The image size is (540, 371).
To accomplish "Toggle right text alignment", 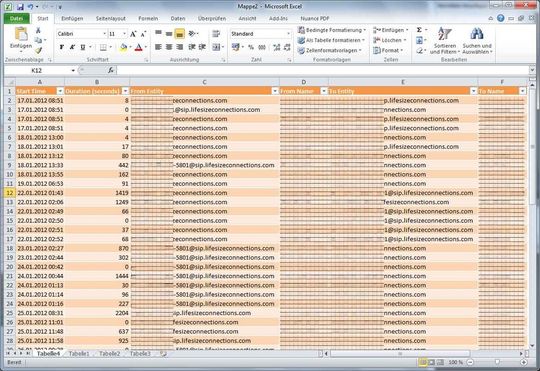I will [179, 47].
